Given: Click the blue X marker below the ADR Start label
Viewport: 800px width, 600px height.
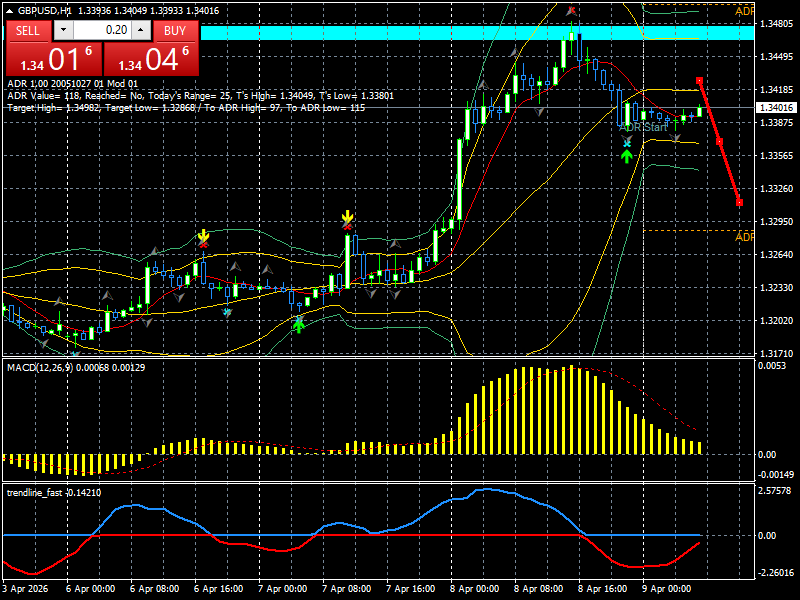Looking at the screenshot, I should point(627,142).
